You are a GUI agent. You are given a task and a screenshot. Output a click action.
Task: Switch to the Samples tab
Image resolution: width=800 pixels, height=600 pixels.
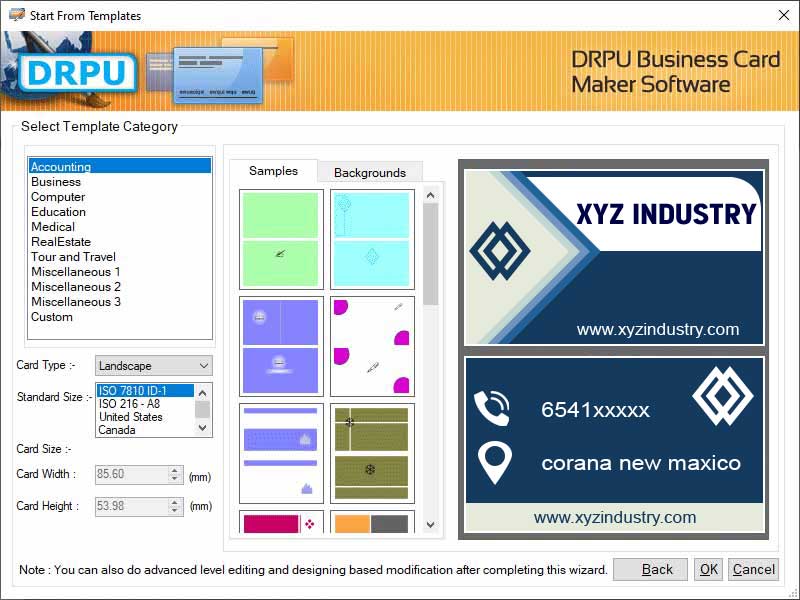click(x=272, y=171)
